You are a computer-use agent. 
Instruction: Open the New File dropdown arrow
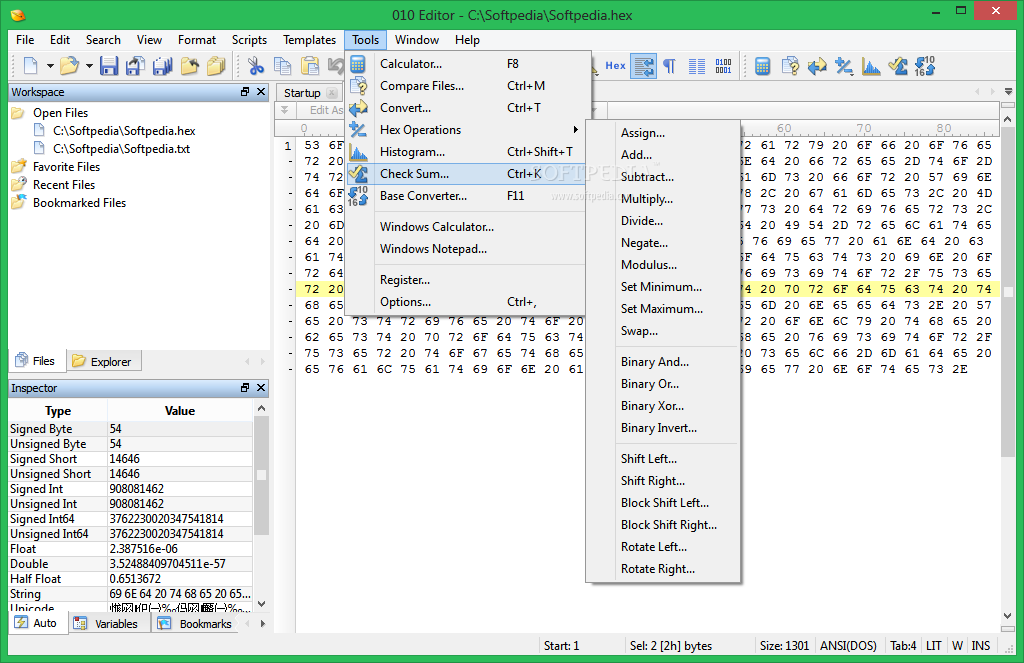[50, 65]
